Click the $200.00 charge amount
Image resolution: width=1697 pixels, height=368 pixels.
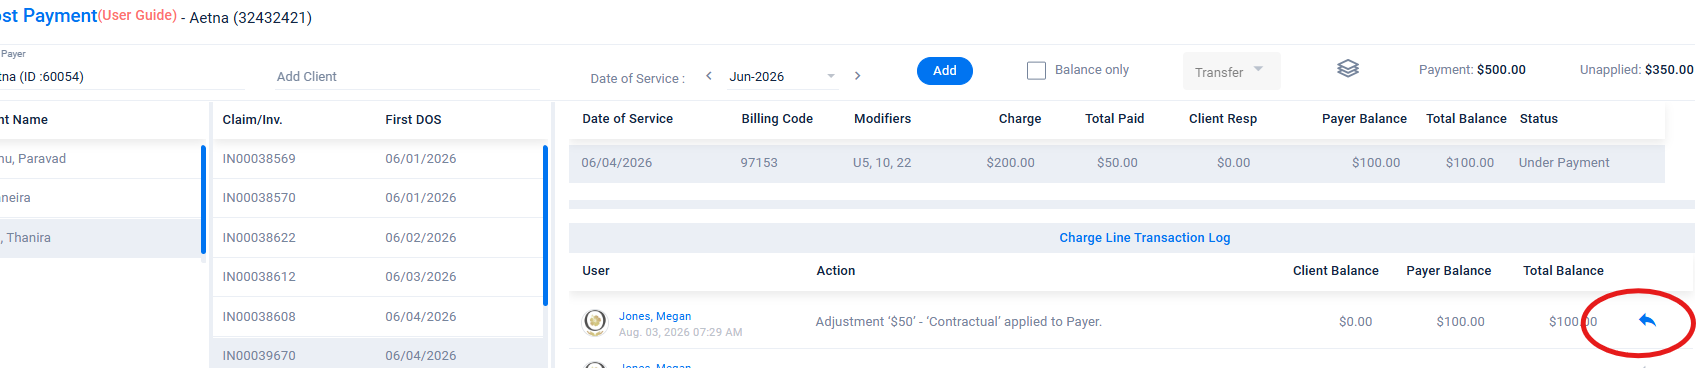coord(1010,163)
